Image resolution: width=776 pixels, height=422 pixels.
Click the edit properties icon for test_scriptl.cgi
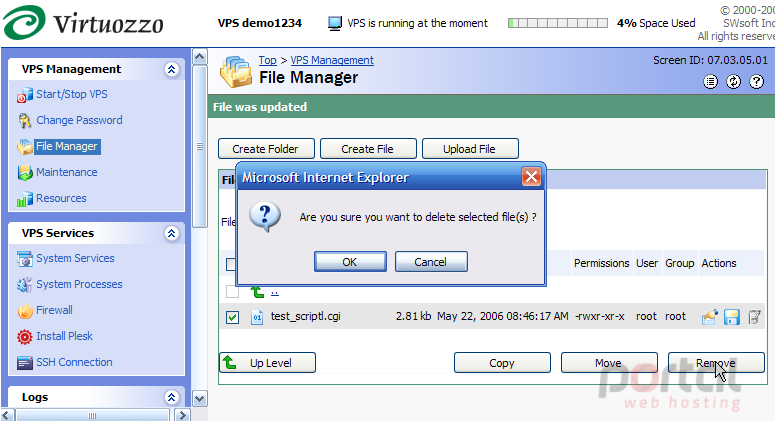(710, 317)
